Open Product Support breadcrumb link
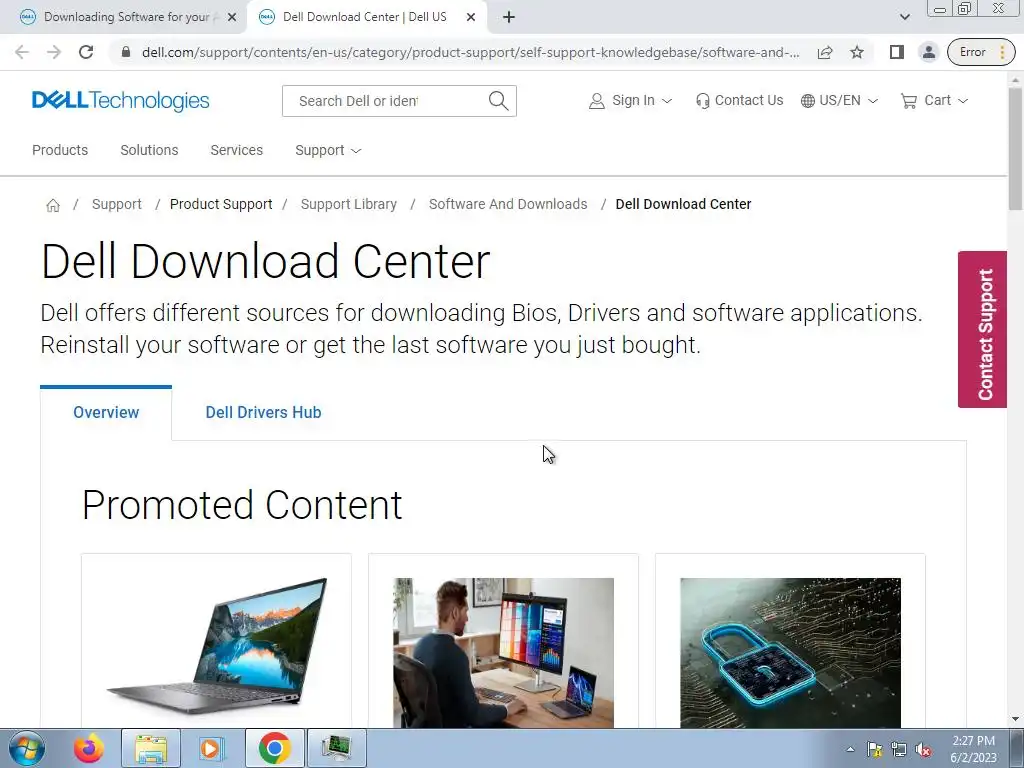Image resolution: width=1024 pixels, height=768 pixels. [221, 204]
